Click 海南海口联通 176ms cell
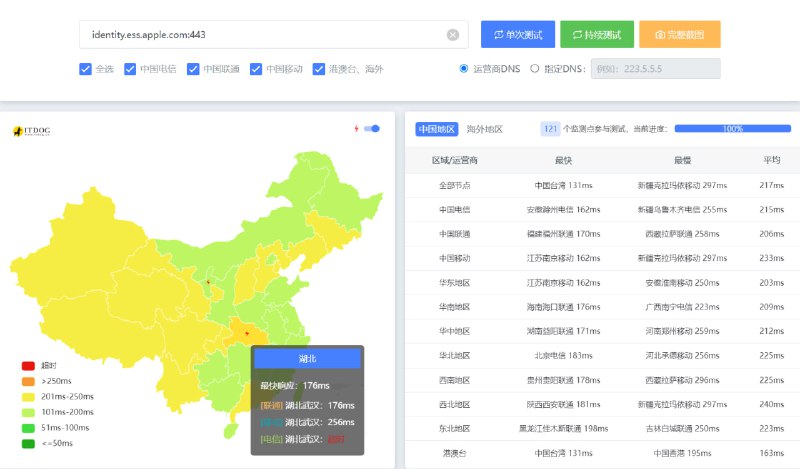Viewport: 800px width, 469px height. pos(563,307)
